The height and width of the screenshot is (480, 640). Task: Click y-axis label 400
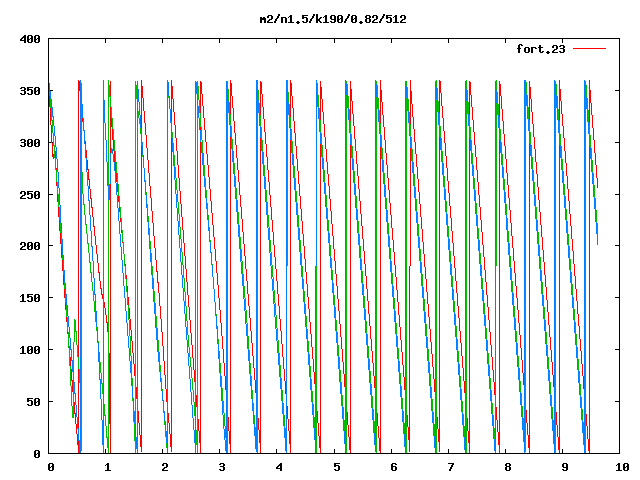[30, 39]
